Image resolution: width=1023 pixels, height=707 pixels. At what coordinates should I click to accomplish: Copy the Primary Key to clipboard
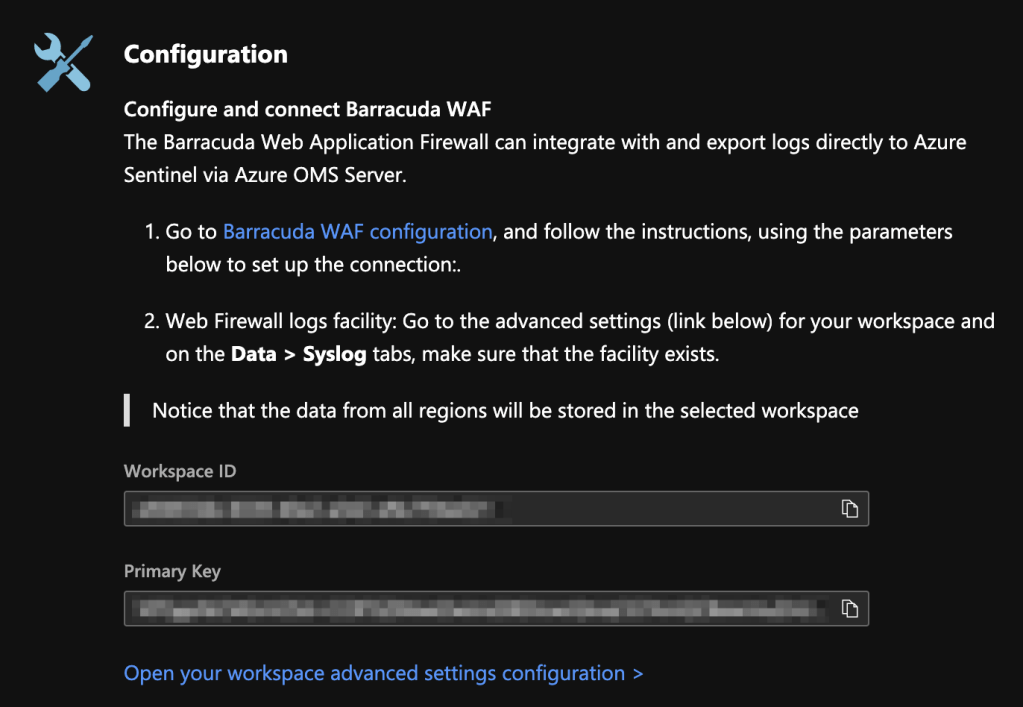(849, 608)
